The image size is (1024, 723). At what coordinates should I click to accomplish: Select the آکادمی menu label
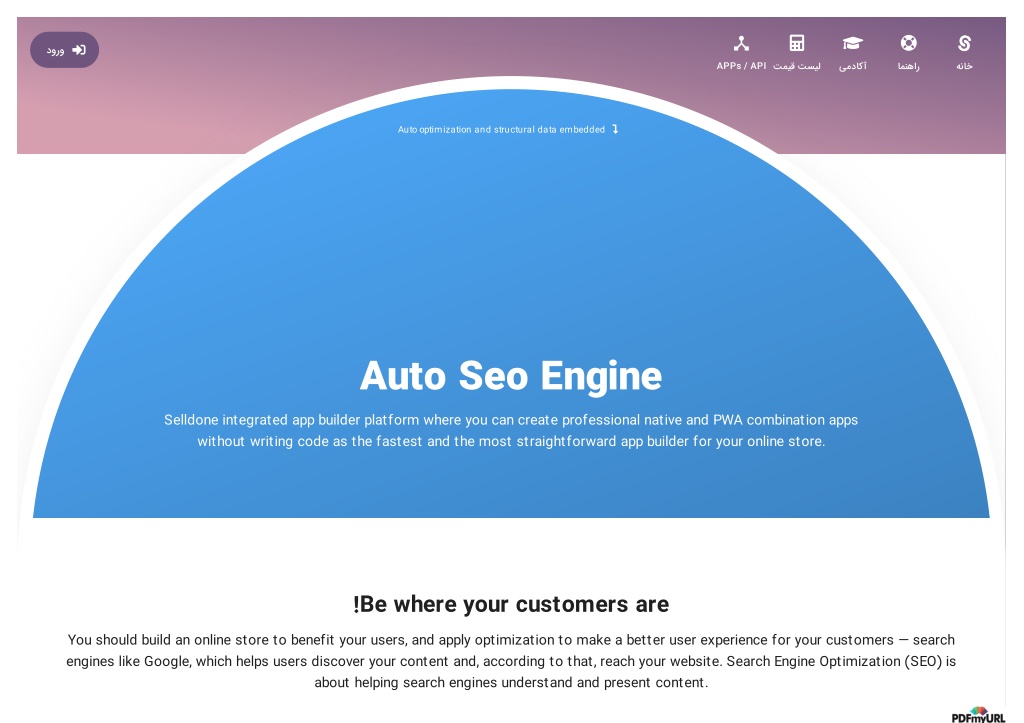[x=852, y=66]
